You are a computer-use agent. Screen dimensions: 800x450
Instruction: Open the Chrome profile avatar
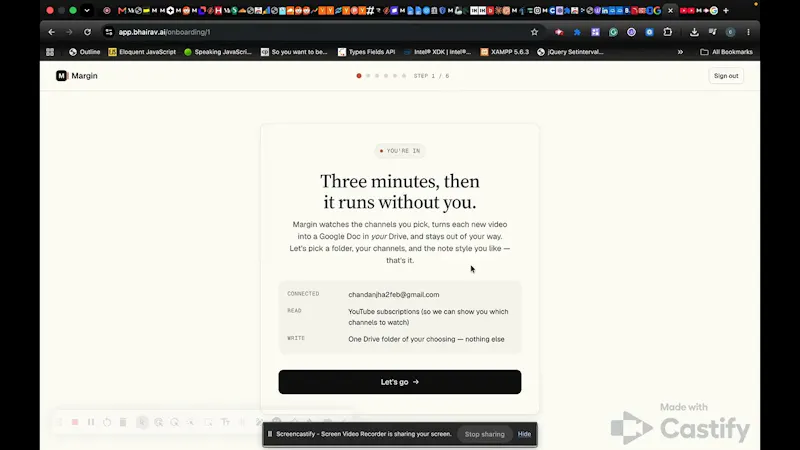tap(731, 32)
